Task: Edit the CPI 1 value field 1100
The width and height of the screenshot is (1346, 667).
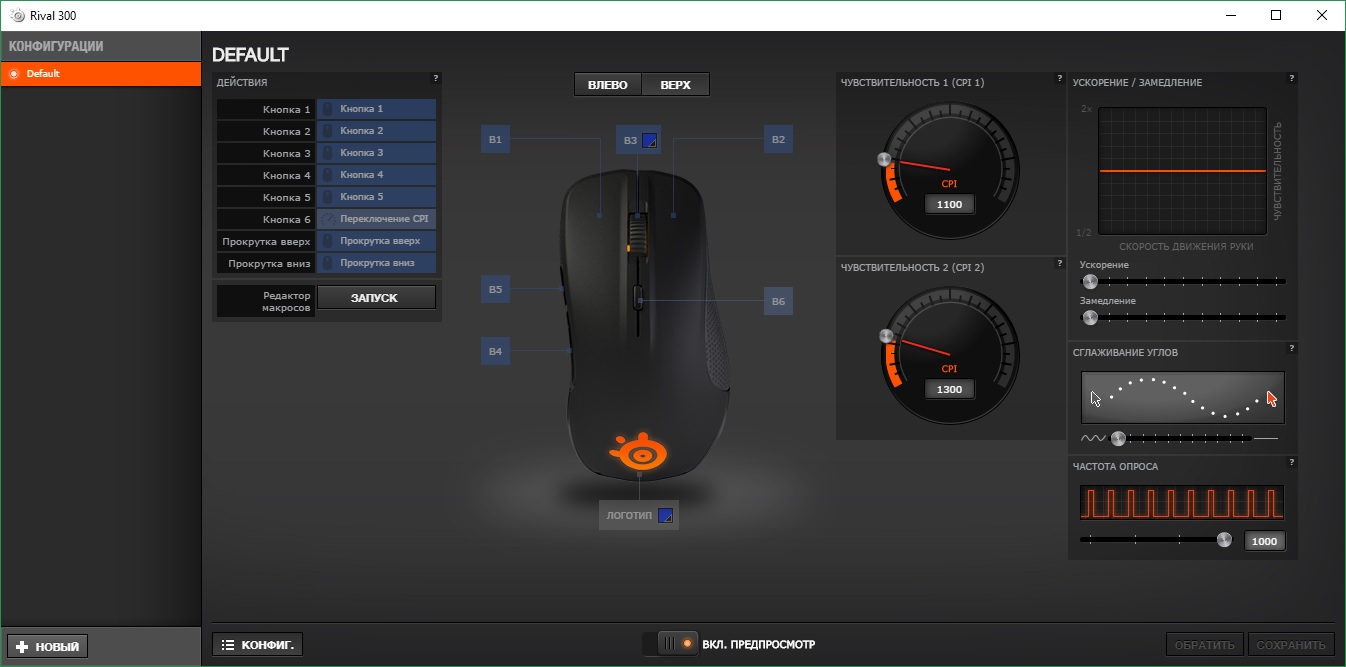Action: click(x=949, y=204)
